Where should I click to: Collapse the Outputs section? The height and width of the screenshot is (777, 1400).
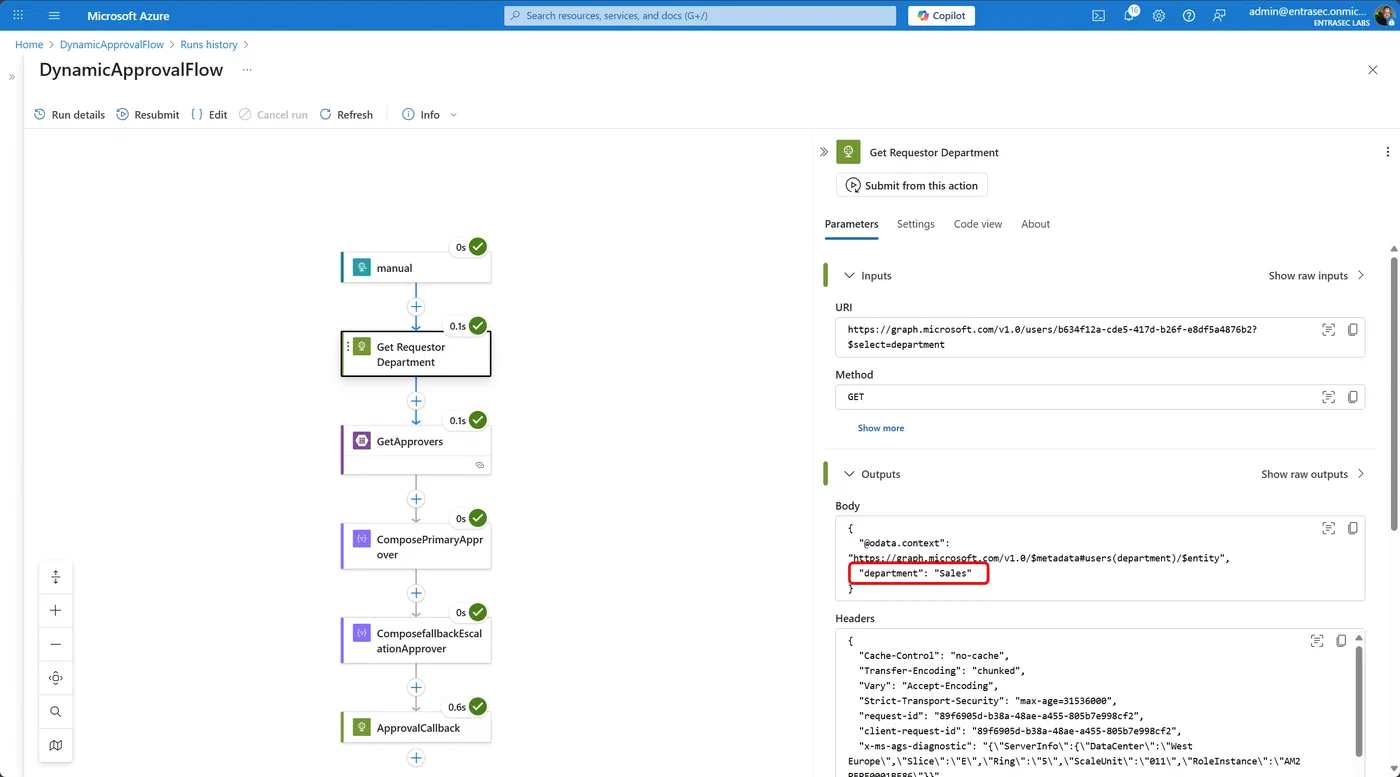849,474
